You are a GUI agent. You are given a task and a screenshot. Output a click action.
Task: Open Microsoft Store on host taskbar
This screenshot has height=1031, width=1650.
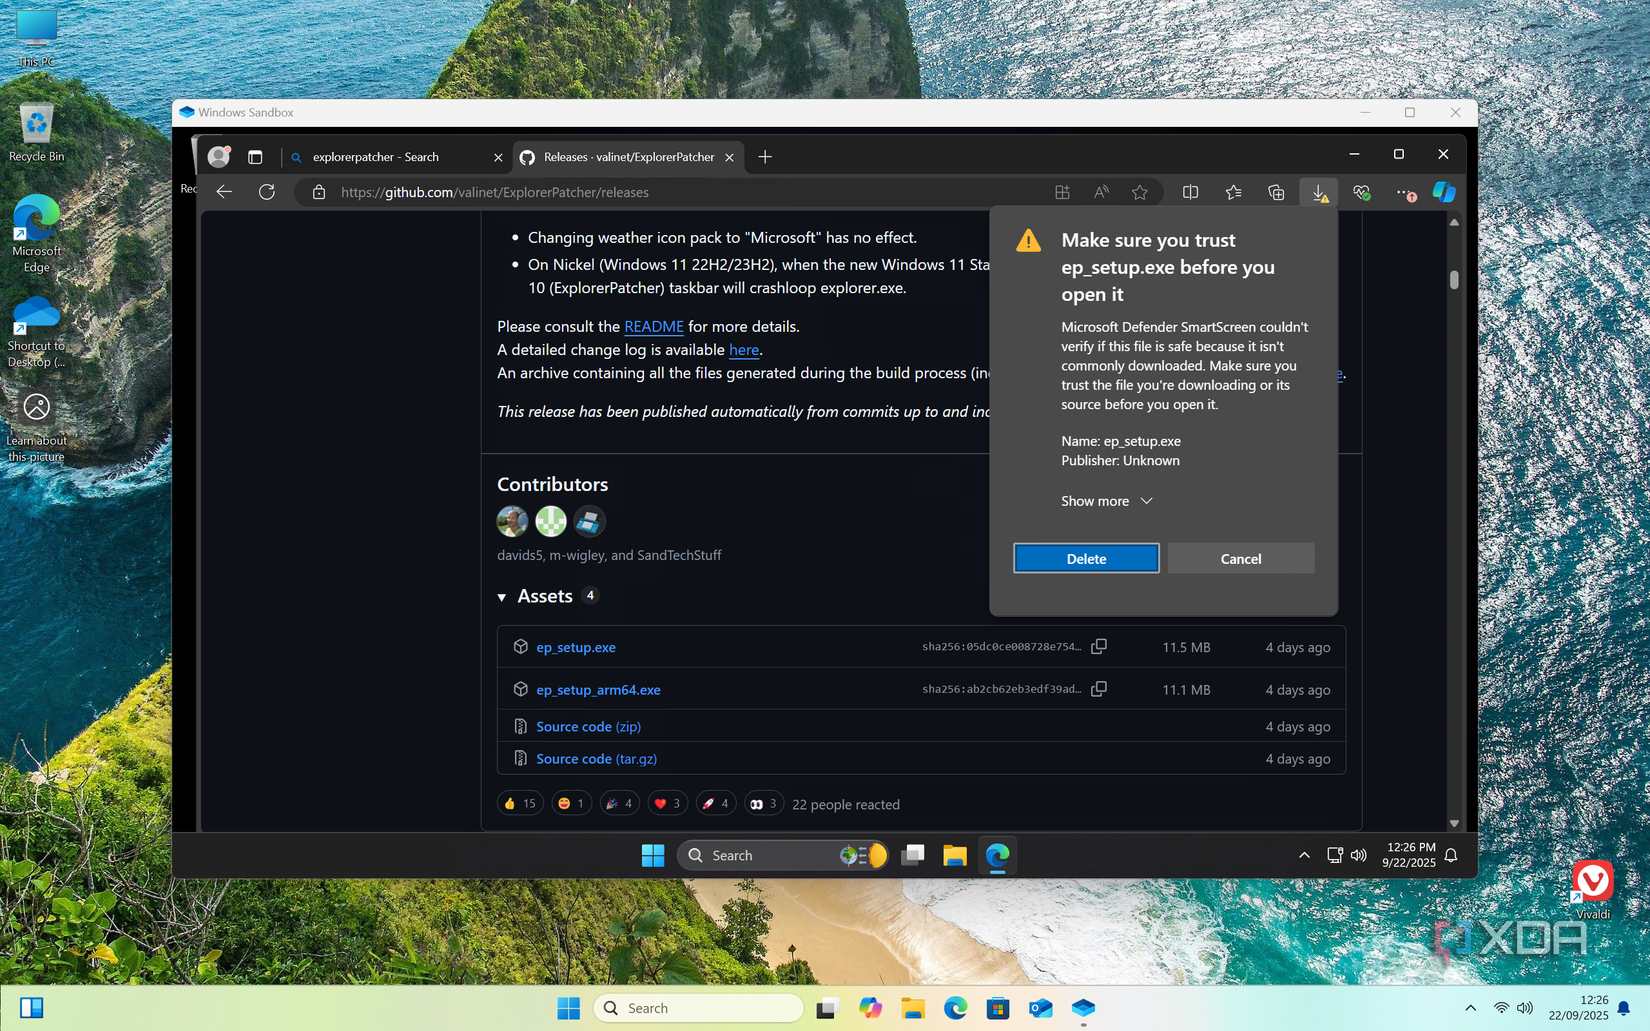[998, 1008]
